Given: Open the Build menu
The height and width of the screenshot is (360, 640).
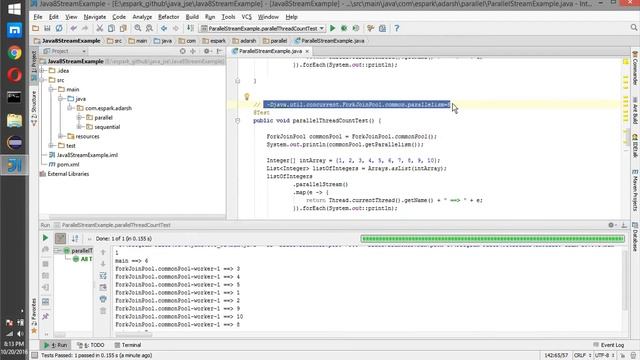Looking at the screenshot, I should click(192, 17).
